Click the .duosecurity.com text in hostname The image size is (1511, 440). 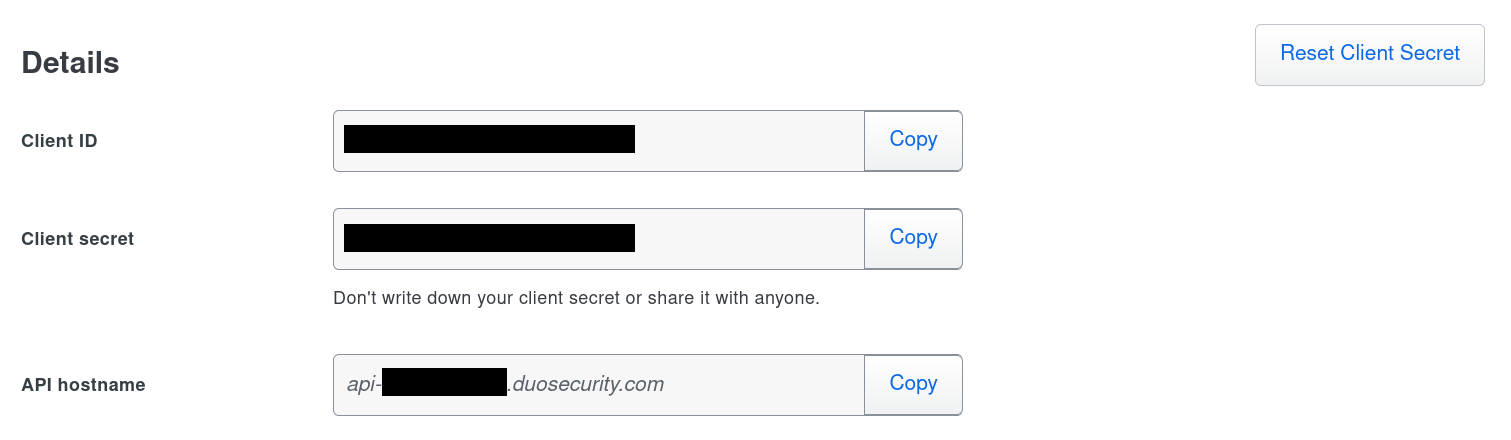pos(586,384)
